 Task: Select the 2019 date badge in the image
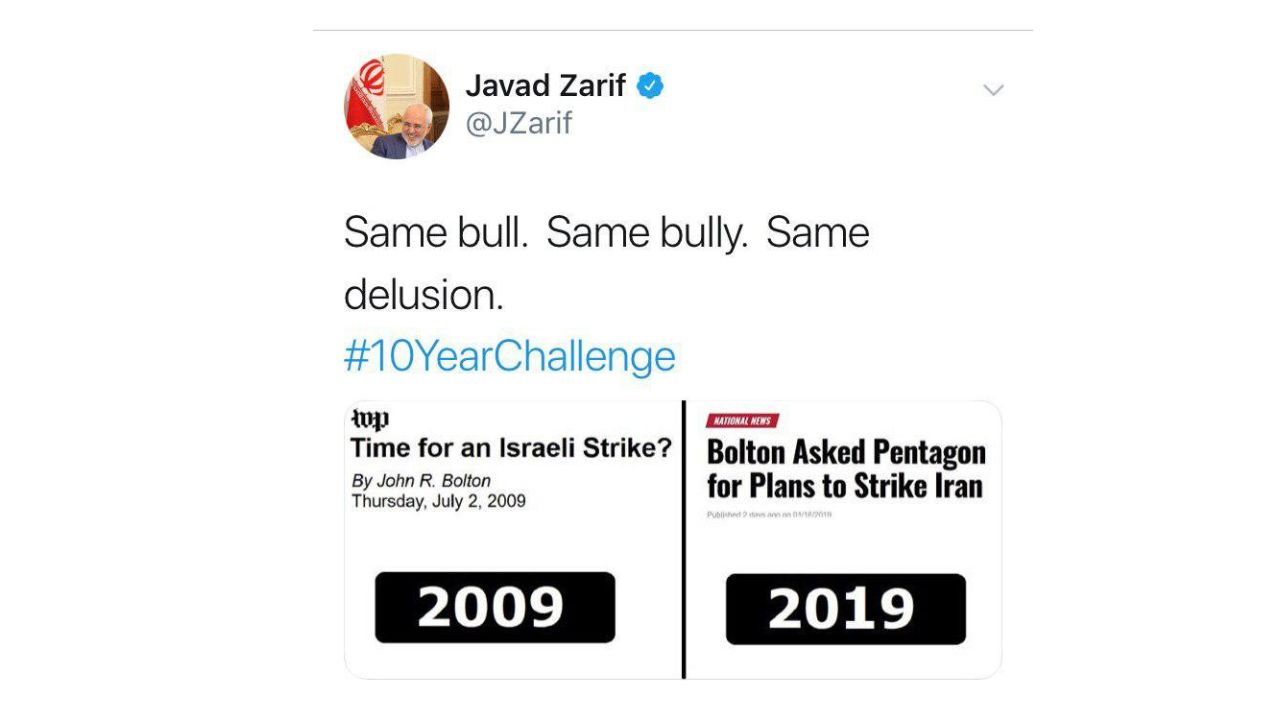coord(845,606)
